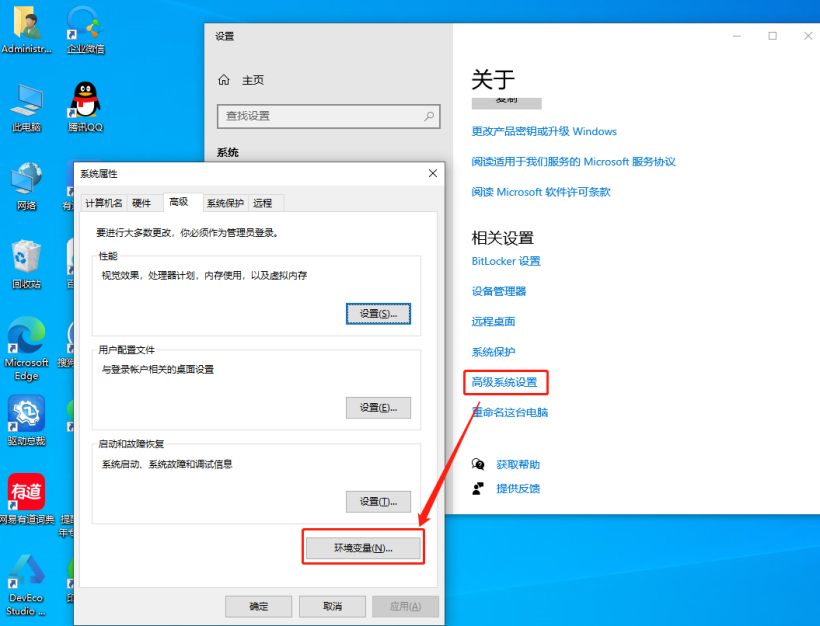The width and height of the screenshot is (820, 626).
Task: Switch to the 远程 tab
Action: click(263, 202)
